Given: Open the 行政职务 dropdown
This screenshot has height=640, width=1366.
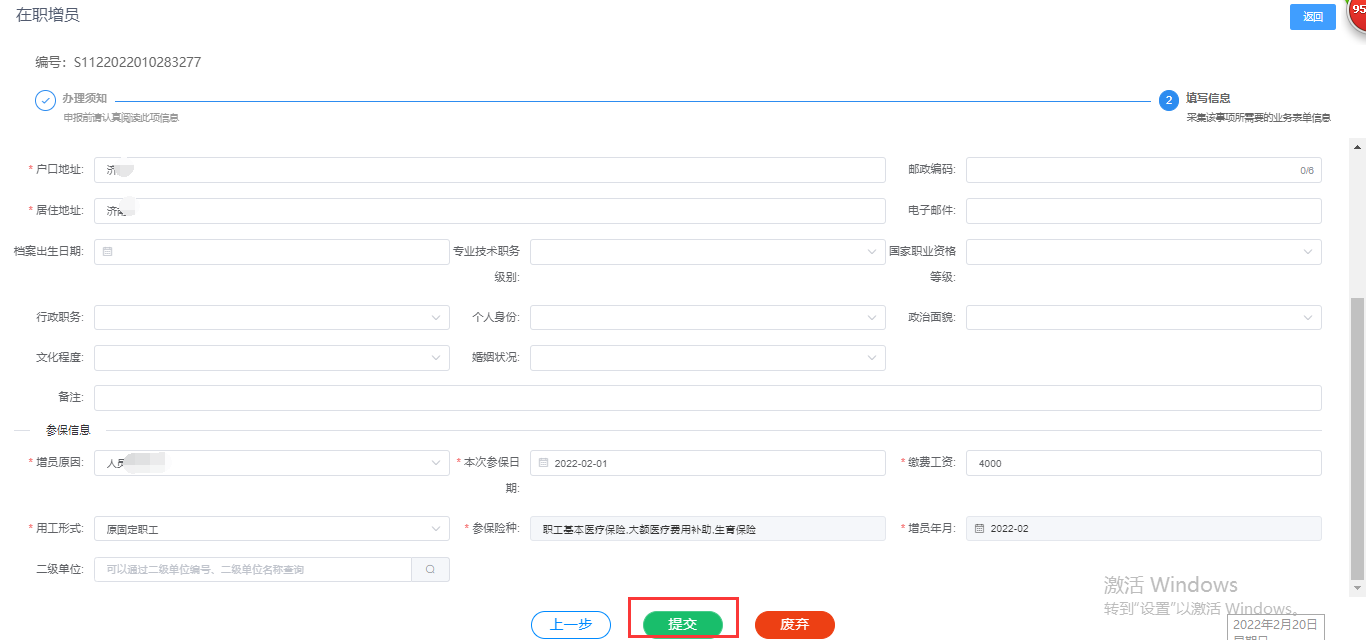Looking at the screenshot, I should pyautogui.click(x=272, y=317).
